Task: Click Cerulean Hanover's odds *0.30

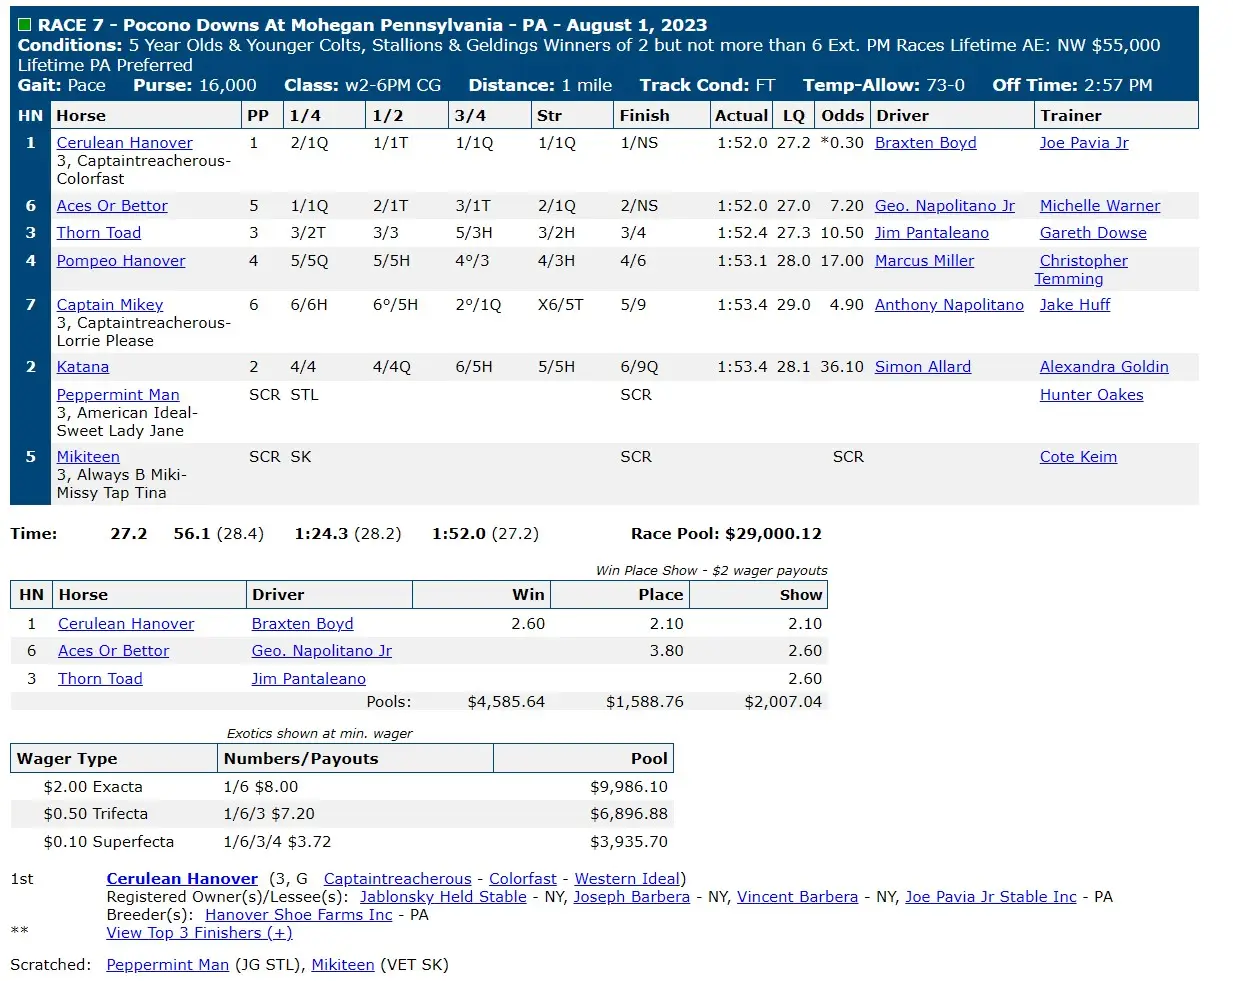Action: pos(842,143)
